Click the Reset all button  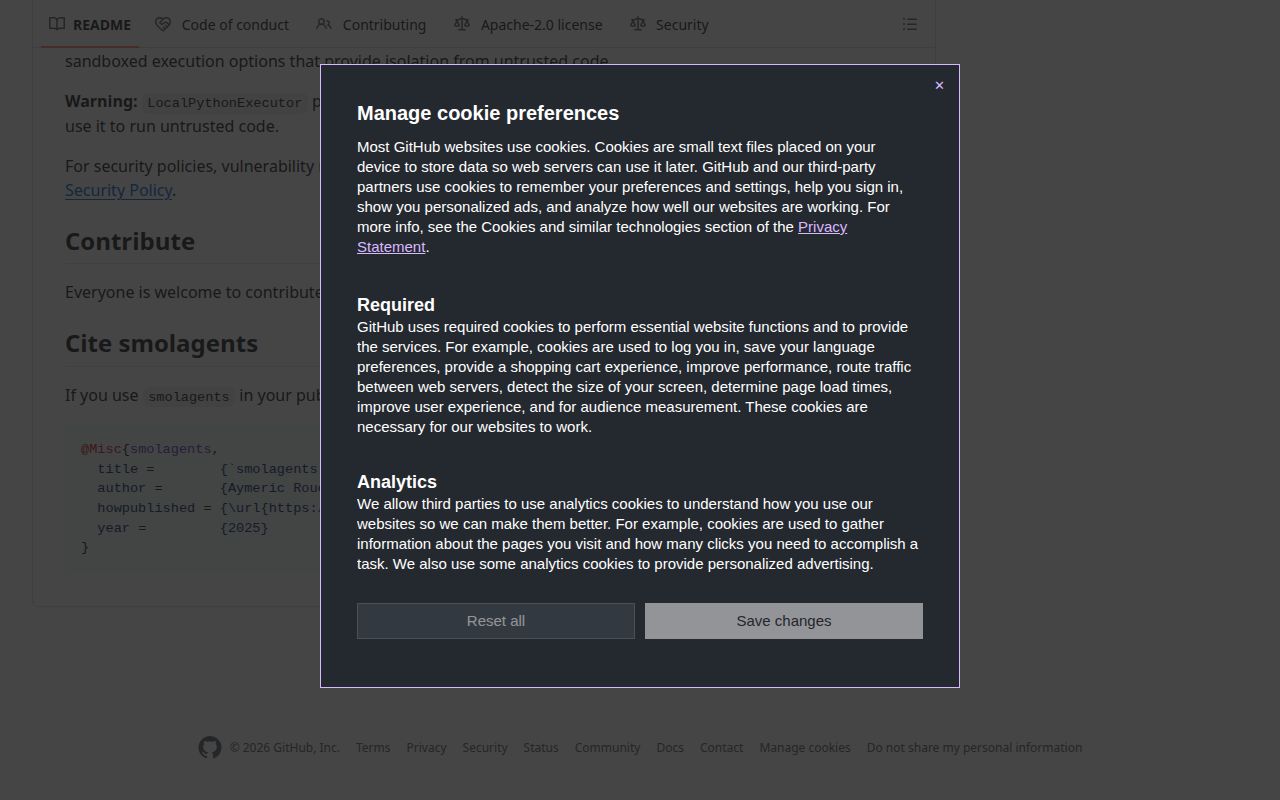pos(496,621)
